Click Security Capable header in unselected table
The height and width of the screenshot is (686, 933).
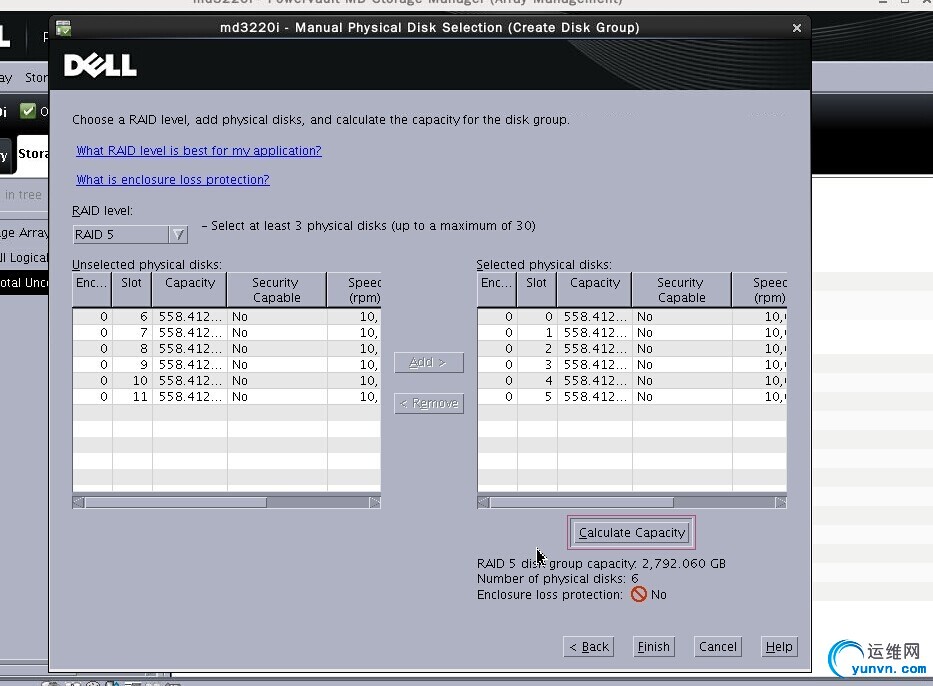(277, 290)
